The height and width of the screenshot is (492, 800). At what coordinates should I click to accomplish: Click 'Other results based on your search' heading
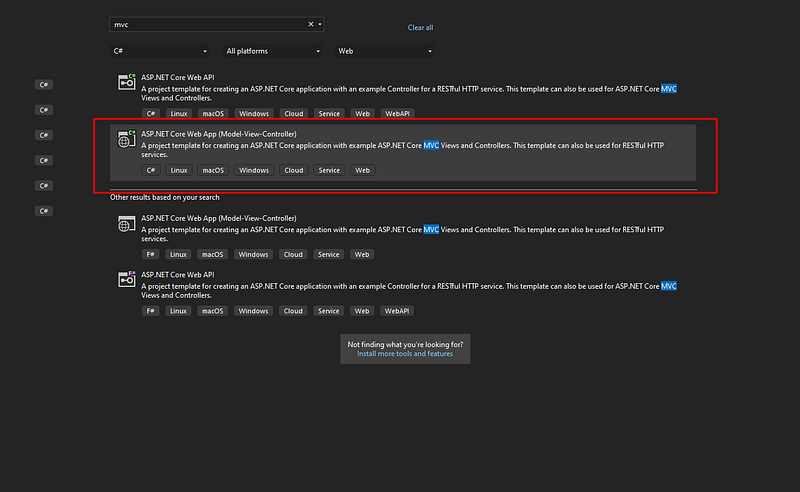[165, 198]
